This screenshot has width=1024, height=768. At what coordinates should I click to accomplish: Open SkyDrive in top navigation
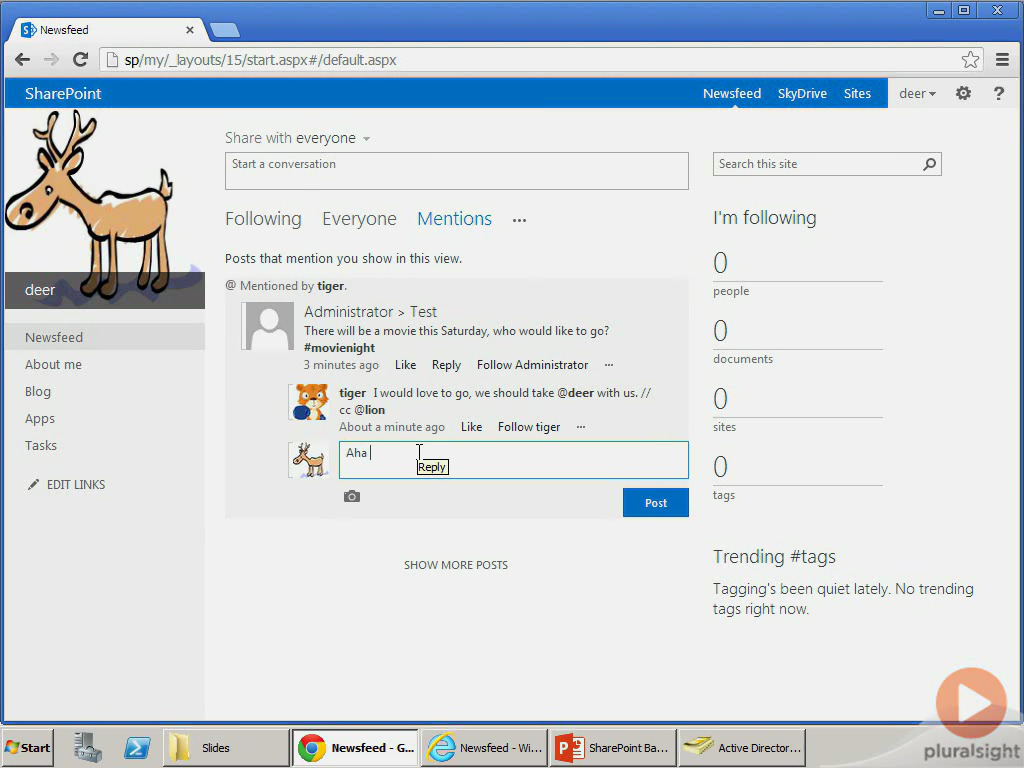tap(802, 93)
